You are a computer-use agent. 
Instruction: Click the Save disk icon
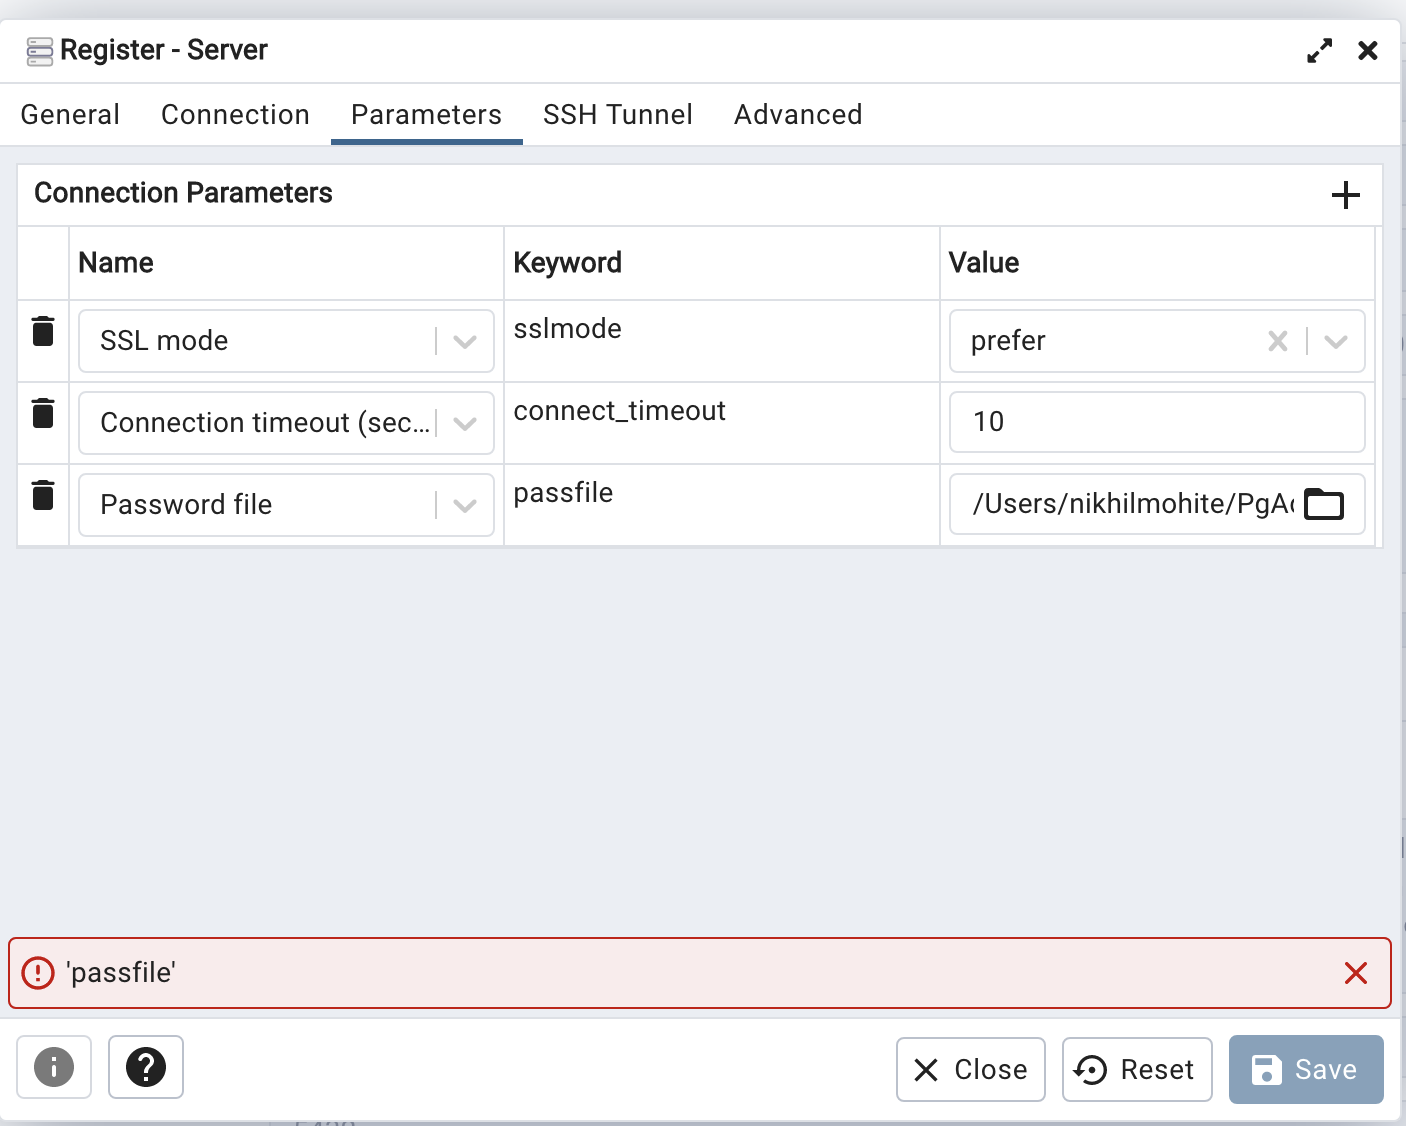[x=1267, y=1069]
